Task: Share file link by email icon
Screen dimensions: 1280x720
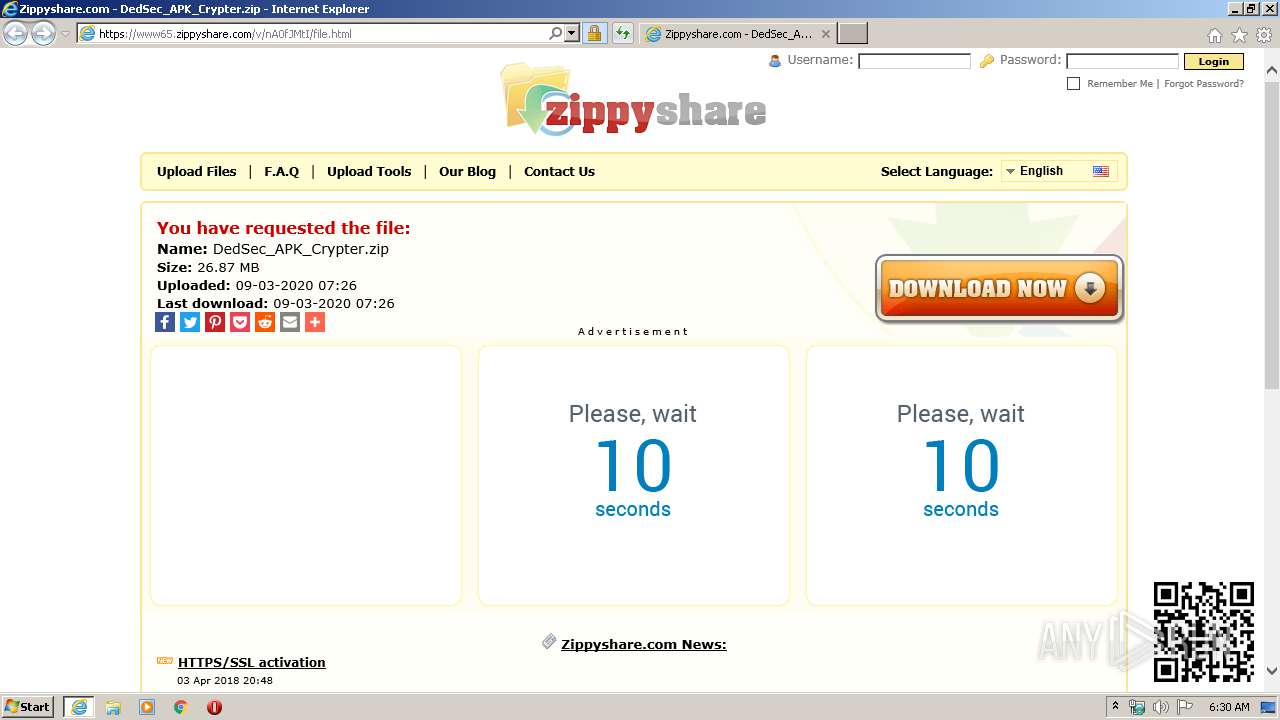Action: pos(290,322)
